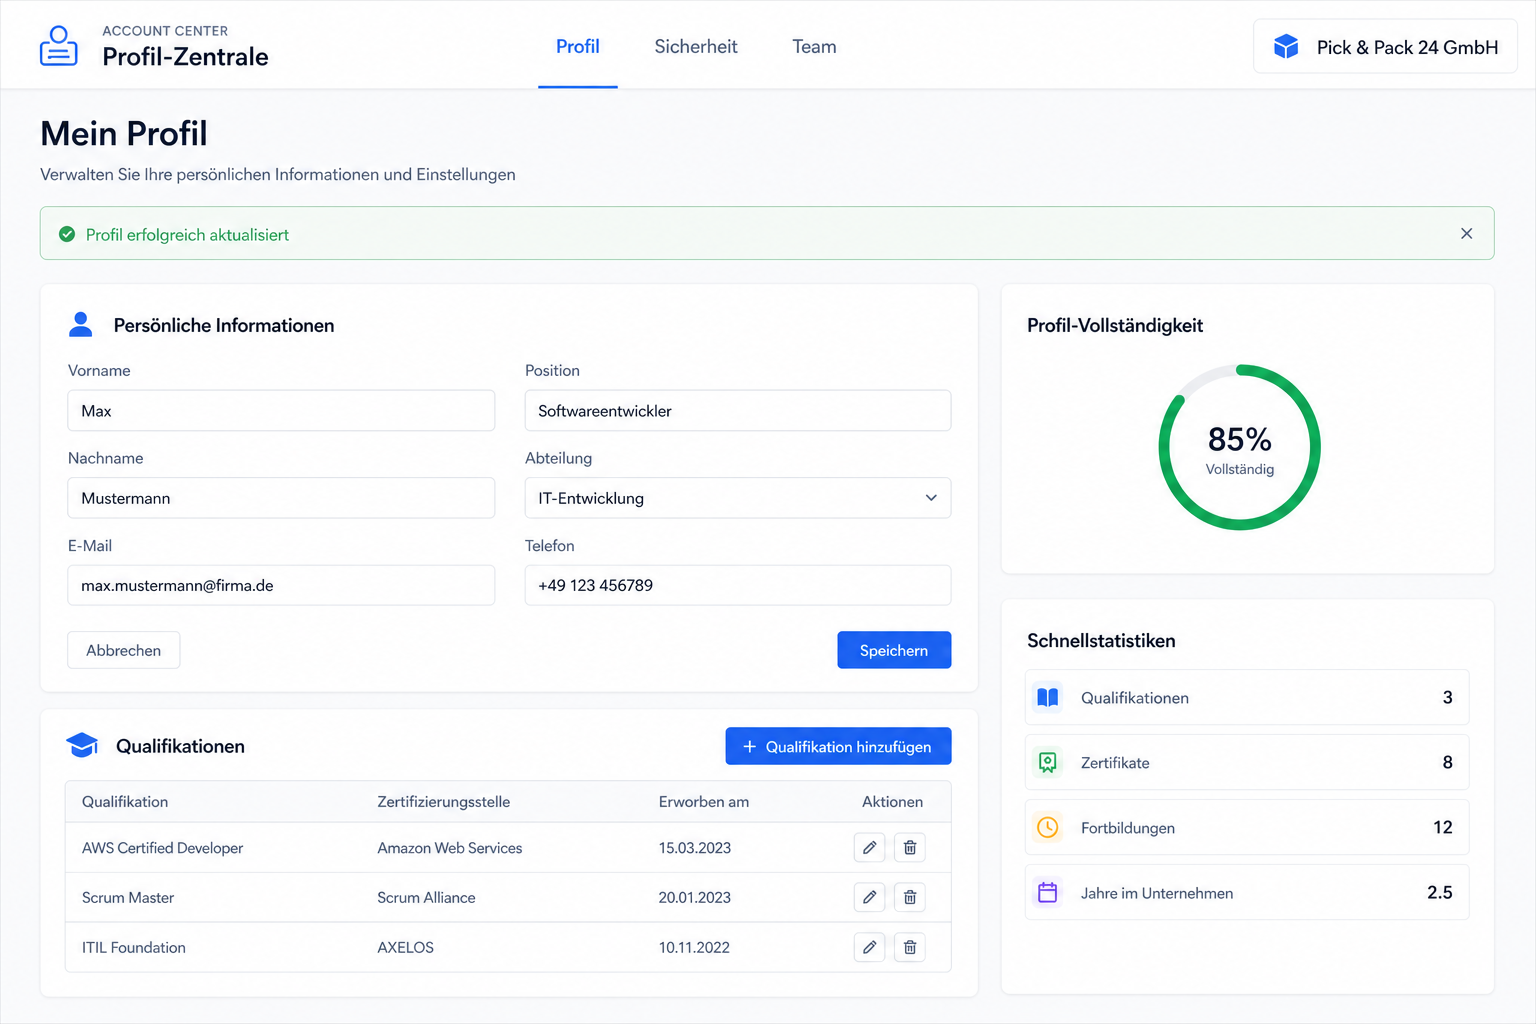The width and height of the screenshot is (1536, 1024).
Task: Click the Jahre im Unternehmen value 2.5
Action: pos(1440,892)
